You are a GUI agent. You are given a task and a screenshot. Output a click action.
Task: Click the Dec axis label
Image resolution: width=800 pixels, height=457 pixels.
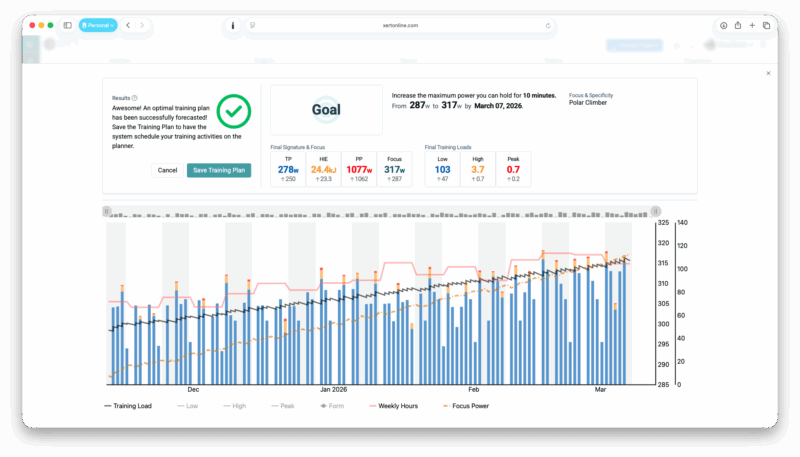(193, 390)
